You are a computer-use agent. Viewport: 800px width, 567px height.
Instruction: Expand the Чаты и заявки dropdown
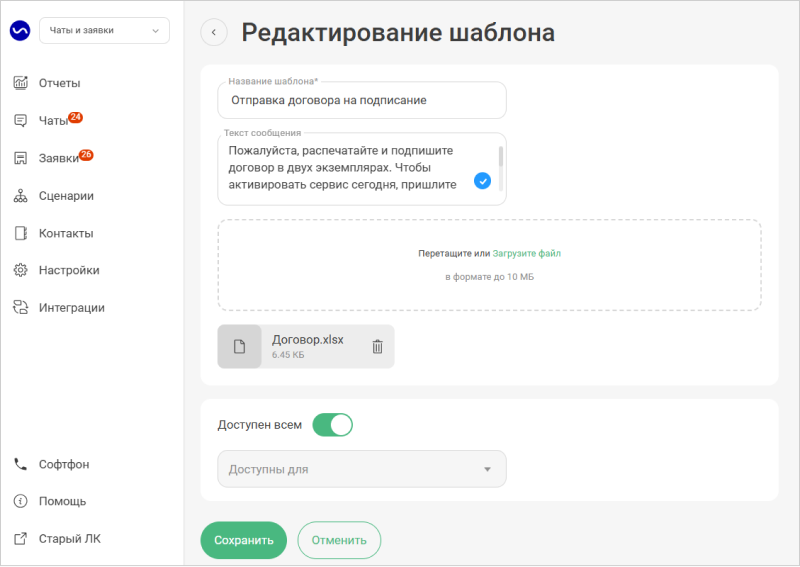[104, 31]
